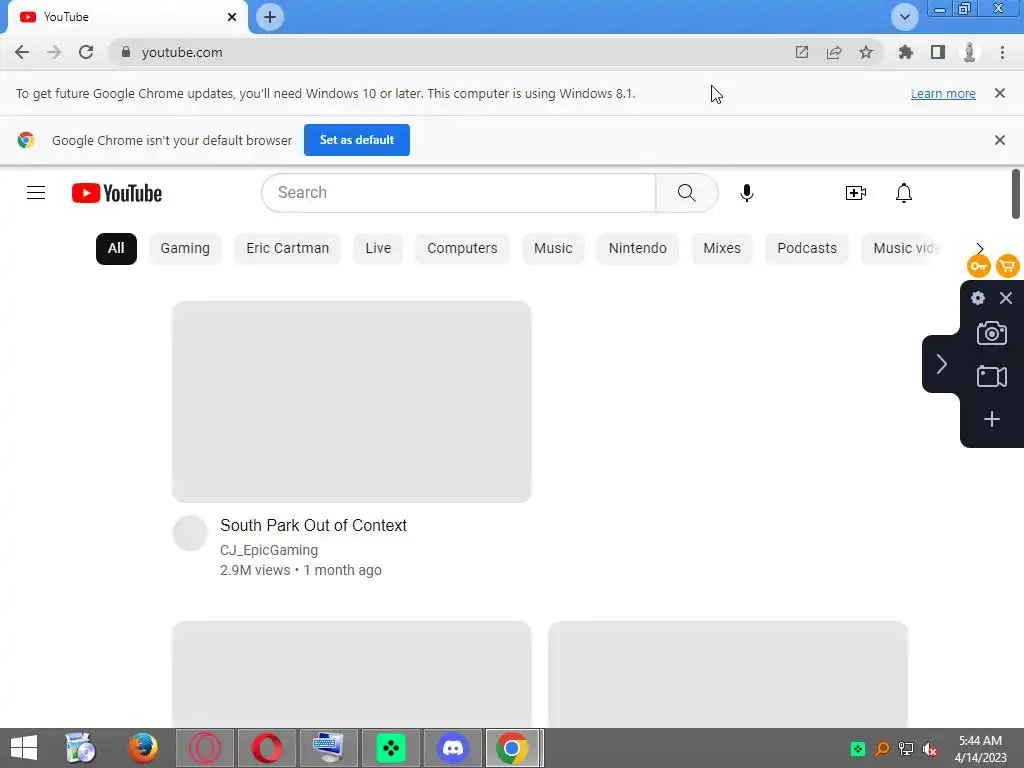Select the Music chip
Image resolution: width=1024 pixels, height=768 pixels.
(553, 248)
